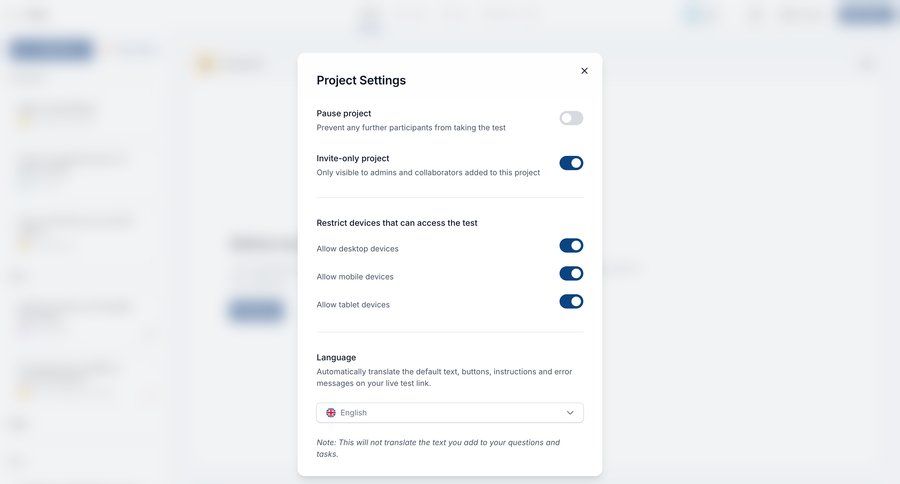The height and width of the screenshot is (484, 900).
Task: Click the "Invite-only project" label
Action: [353, 158]
